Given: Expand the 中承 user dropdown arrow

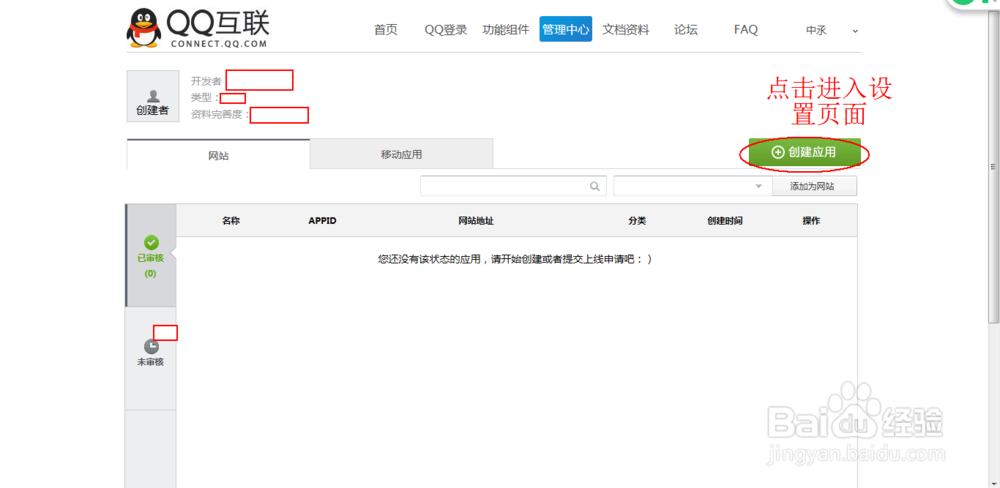Looking at the screenshot, I should (x=855, y=31).
